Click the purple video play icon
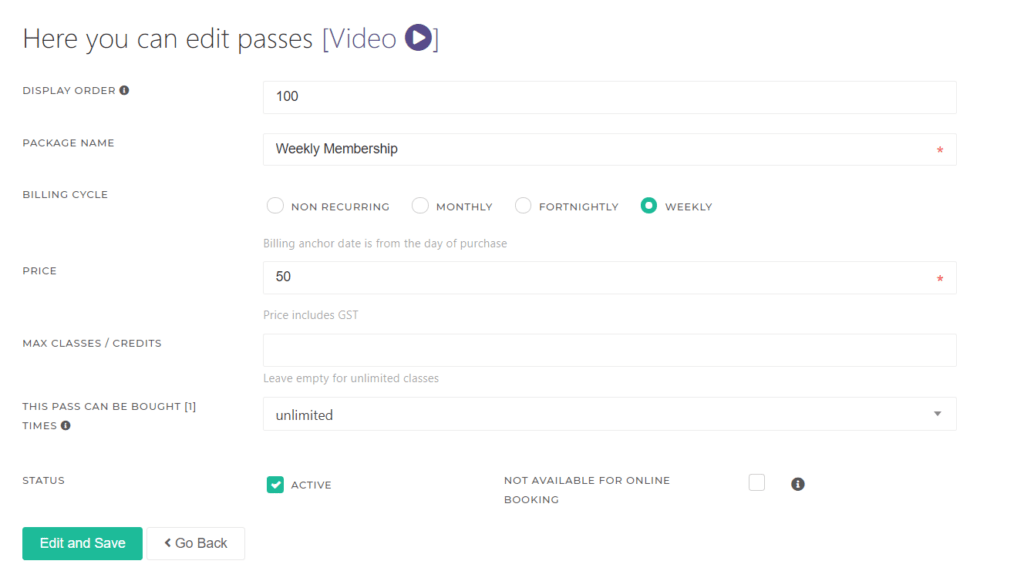 418,39
